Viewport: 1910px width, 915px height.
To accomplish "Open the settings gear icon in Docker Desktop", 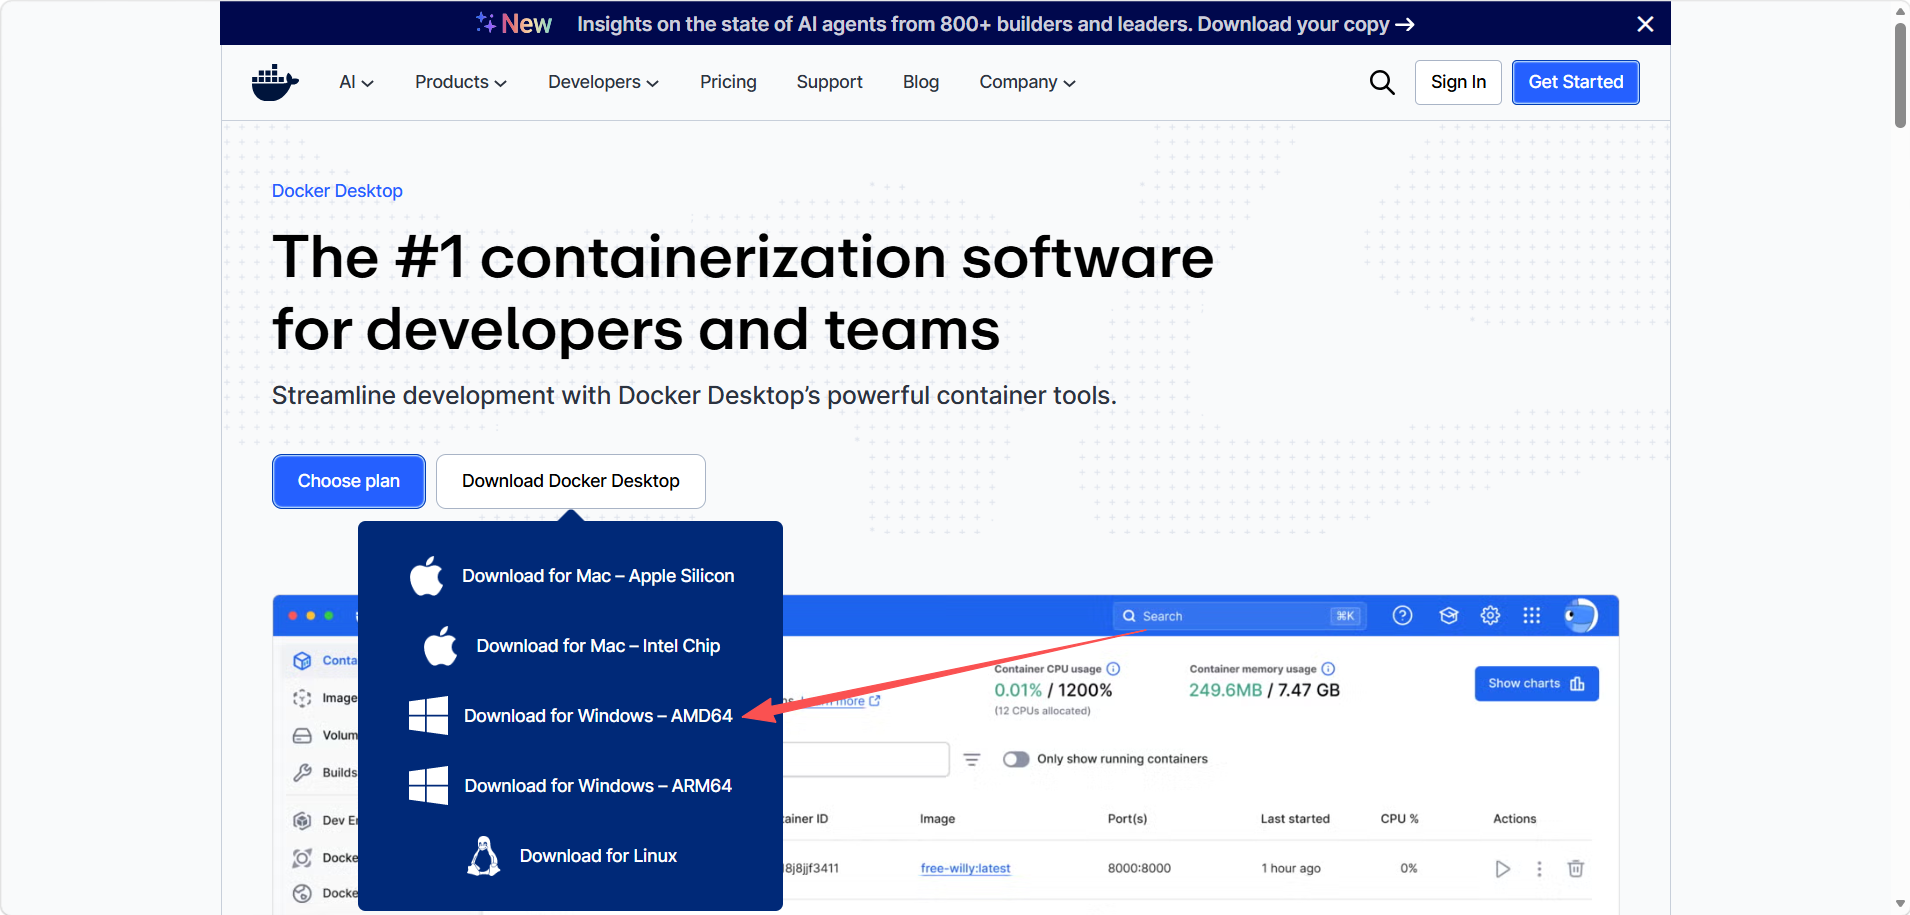I will 1490,616.
